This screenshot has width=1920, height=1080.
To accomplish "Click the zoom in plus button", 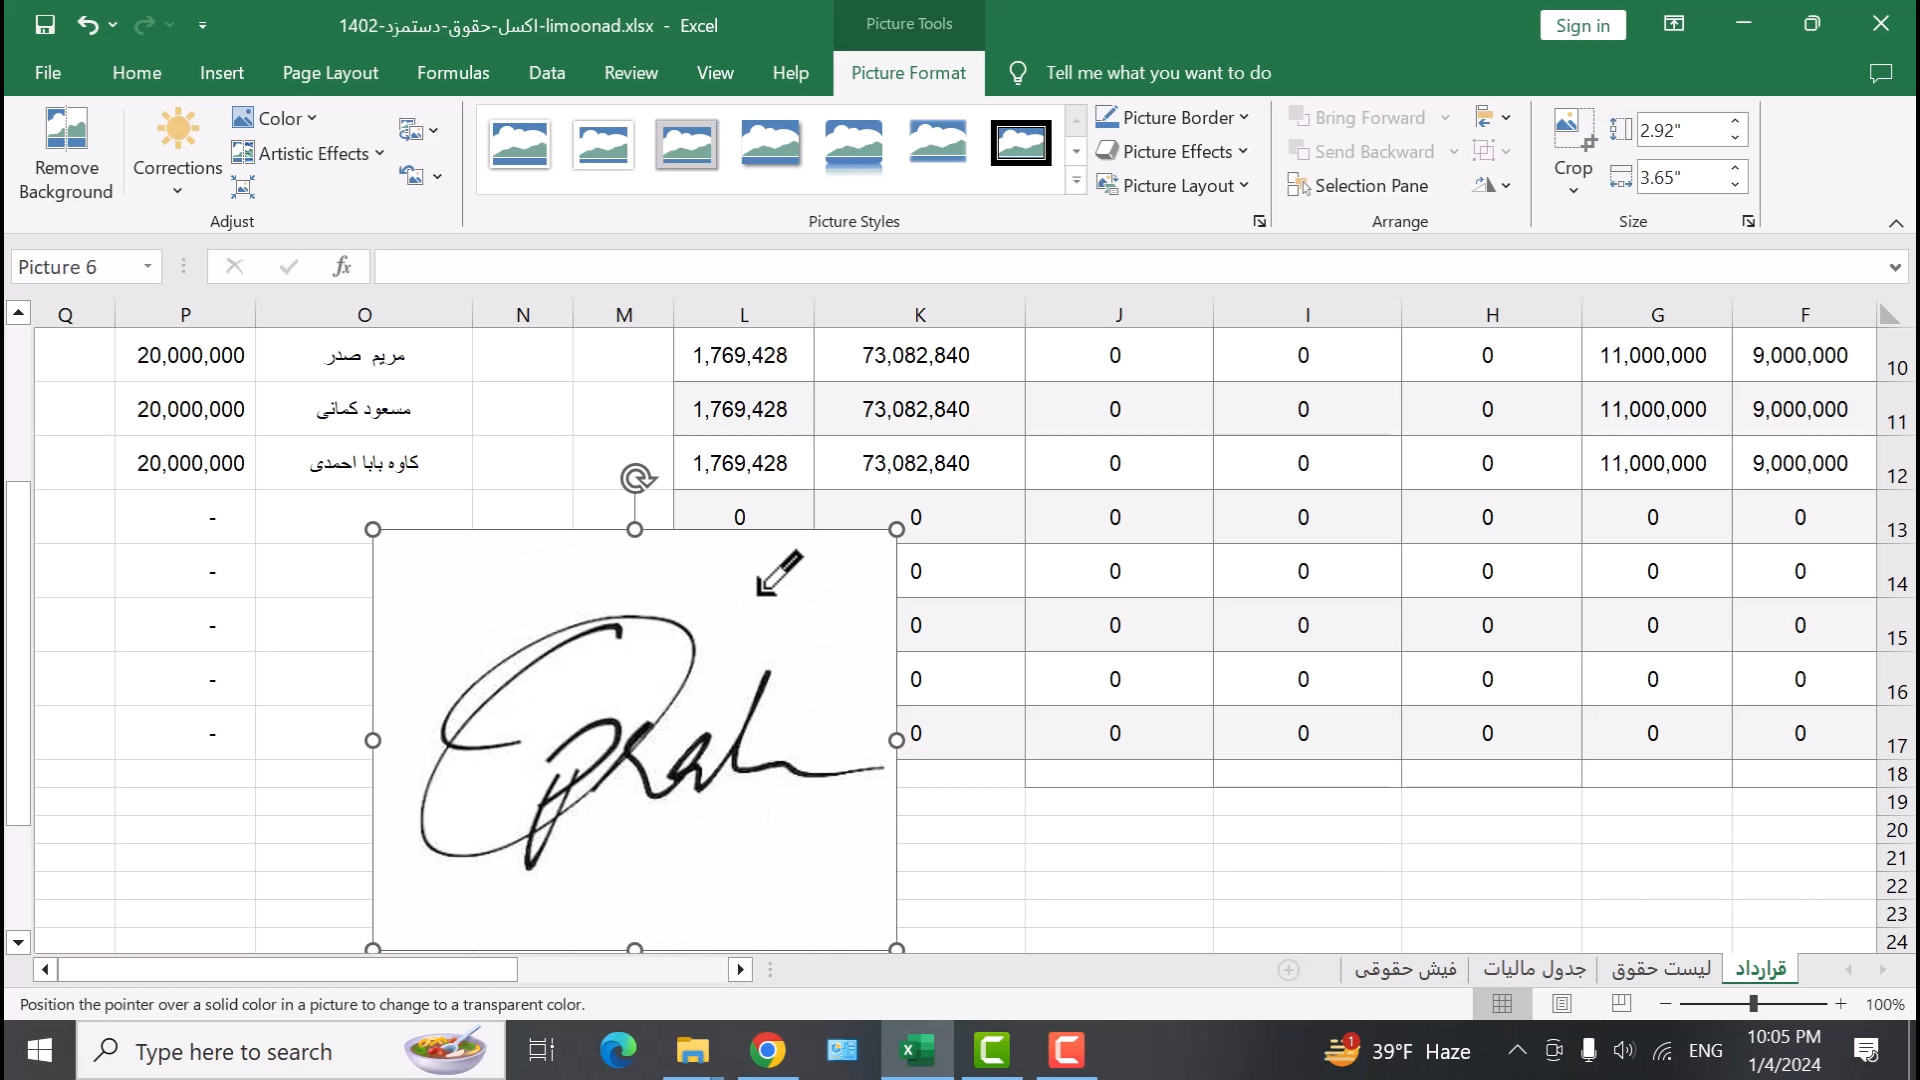I will pos(1840,1004).
